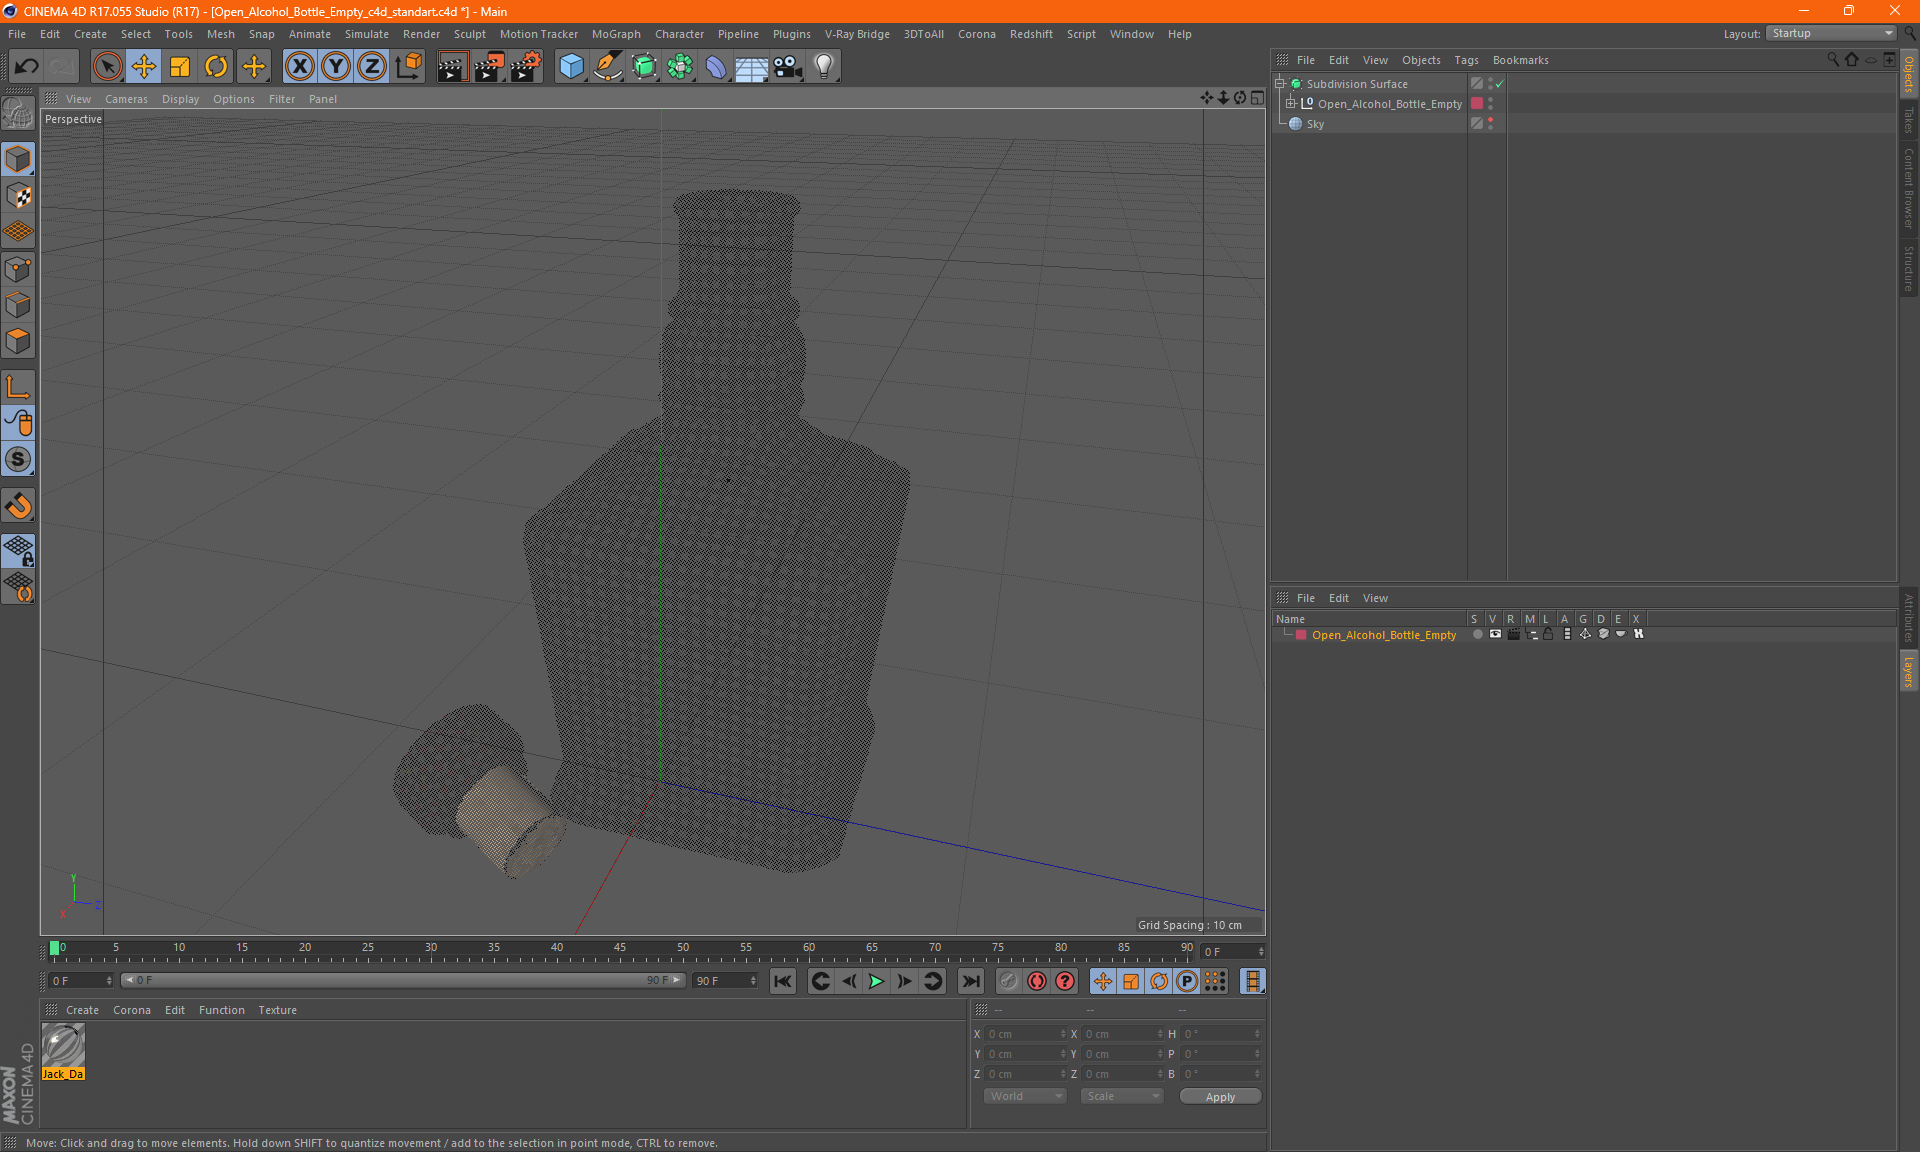
Task: Toggle Y axis lock
Action: point(336,67)
